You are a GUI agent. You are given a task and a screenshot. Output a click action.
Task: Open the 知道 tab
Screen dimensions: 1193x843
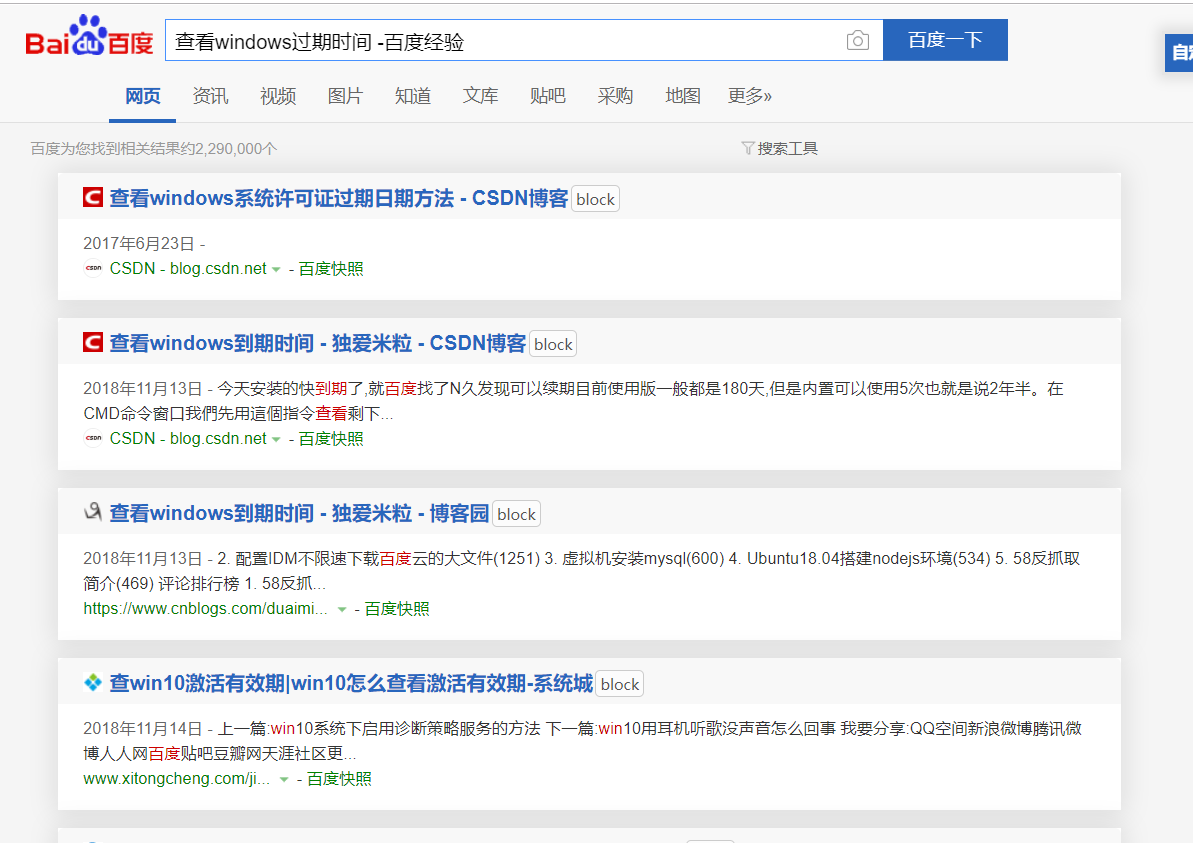[x=413, y=96]
